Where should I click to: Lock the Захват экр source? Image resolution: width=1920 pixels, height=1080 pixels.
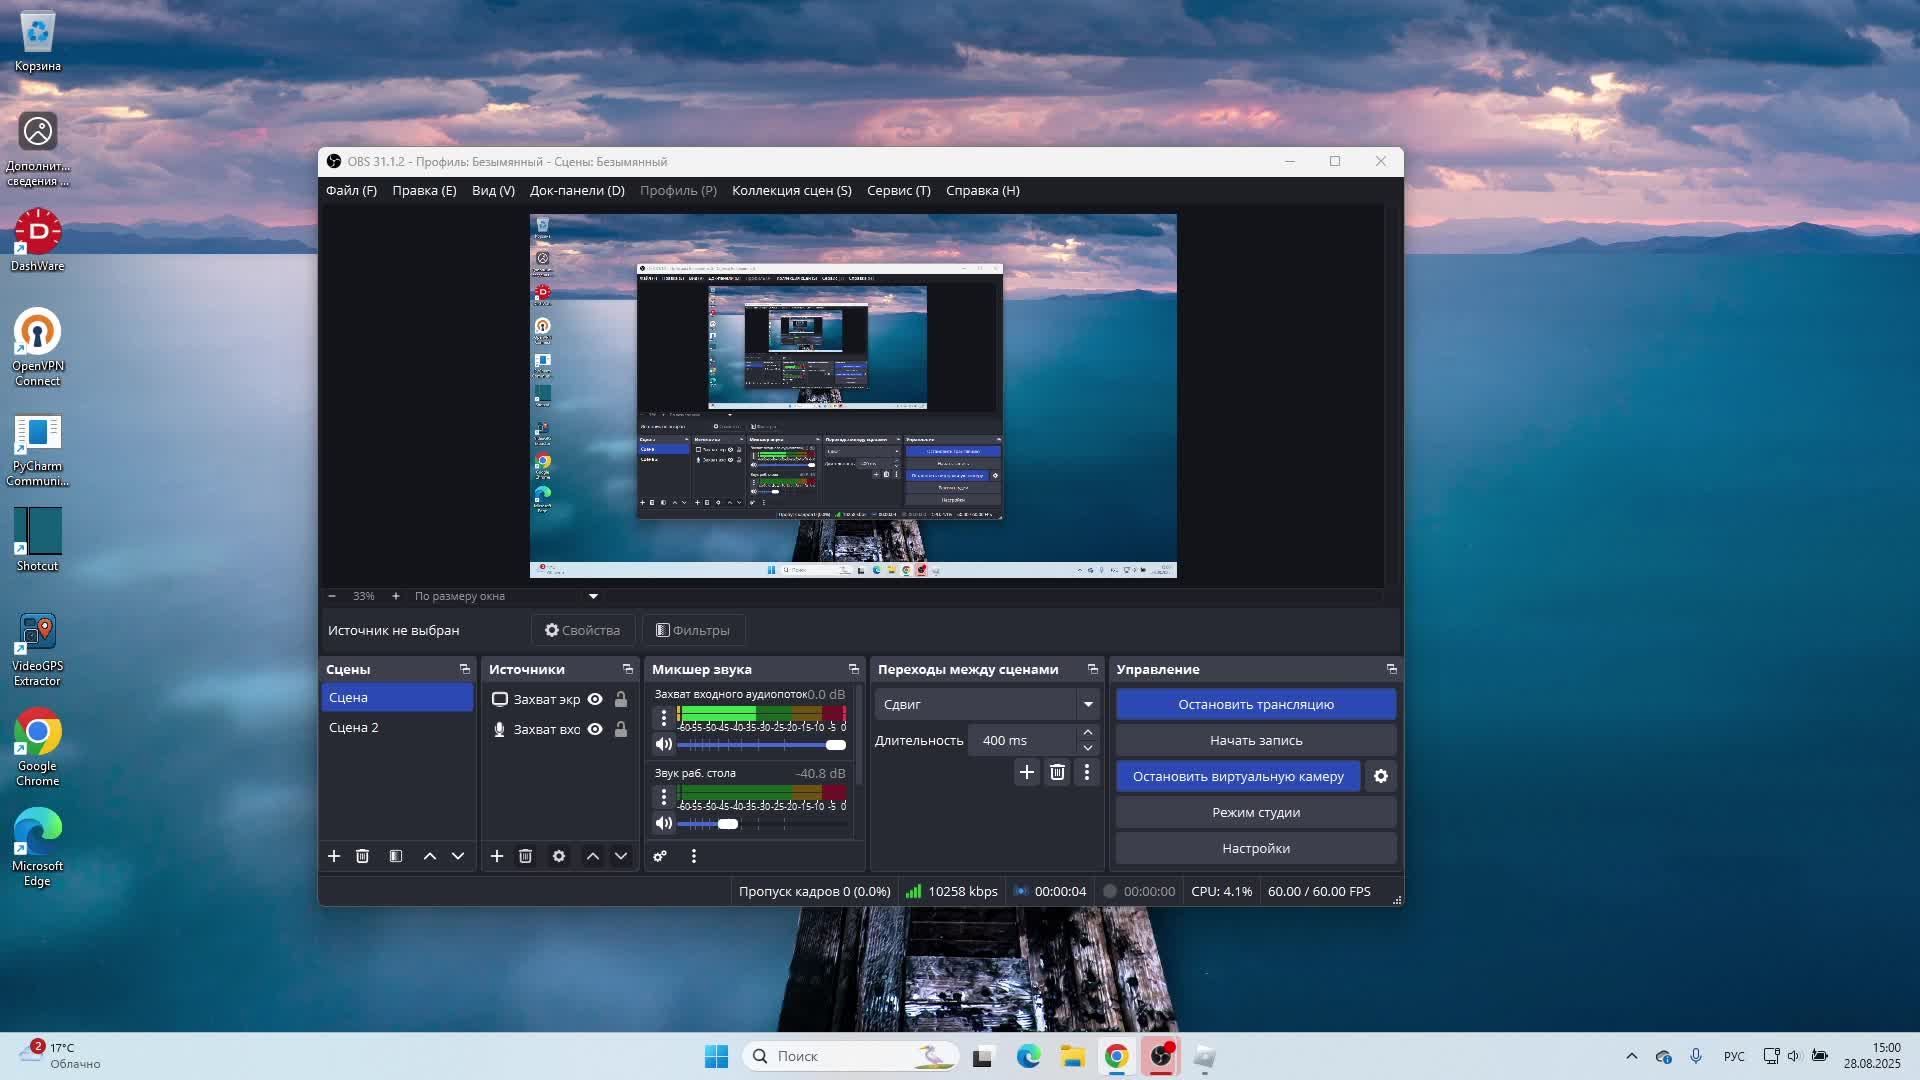[621, 699]
